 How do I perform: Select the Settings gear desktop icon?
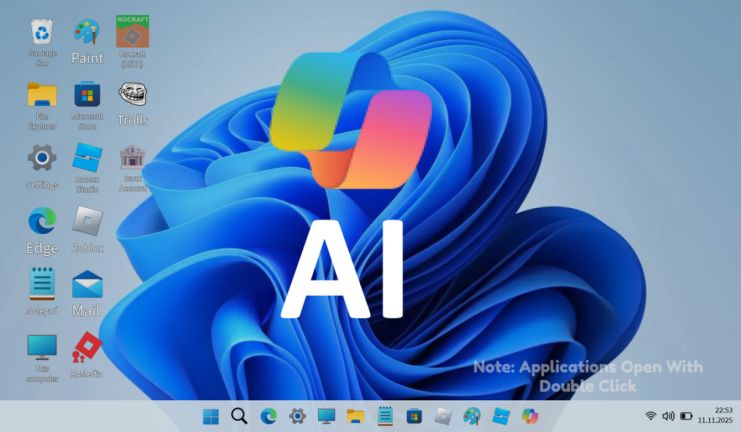pos(42,158)
